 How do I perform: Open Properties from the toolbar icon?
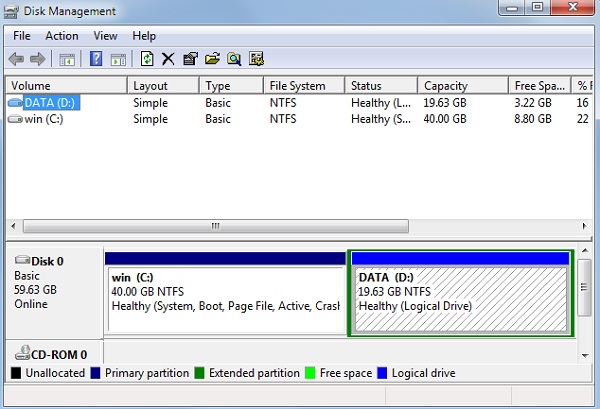190,59
